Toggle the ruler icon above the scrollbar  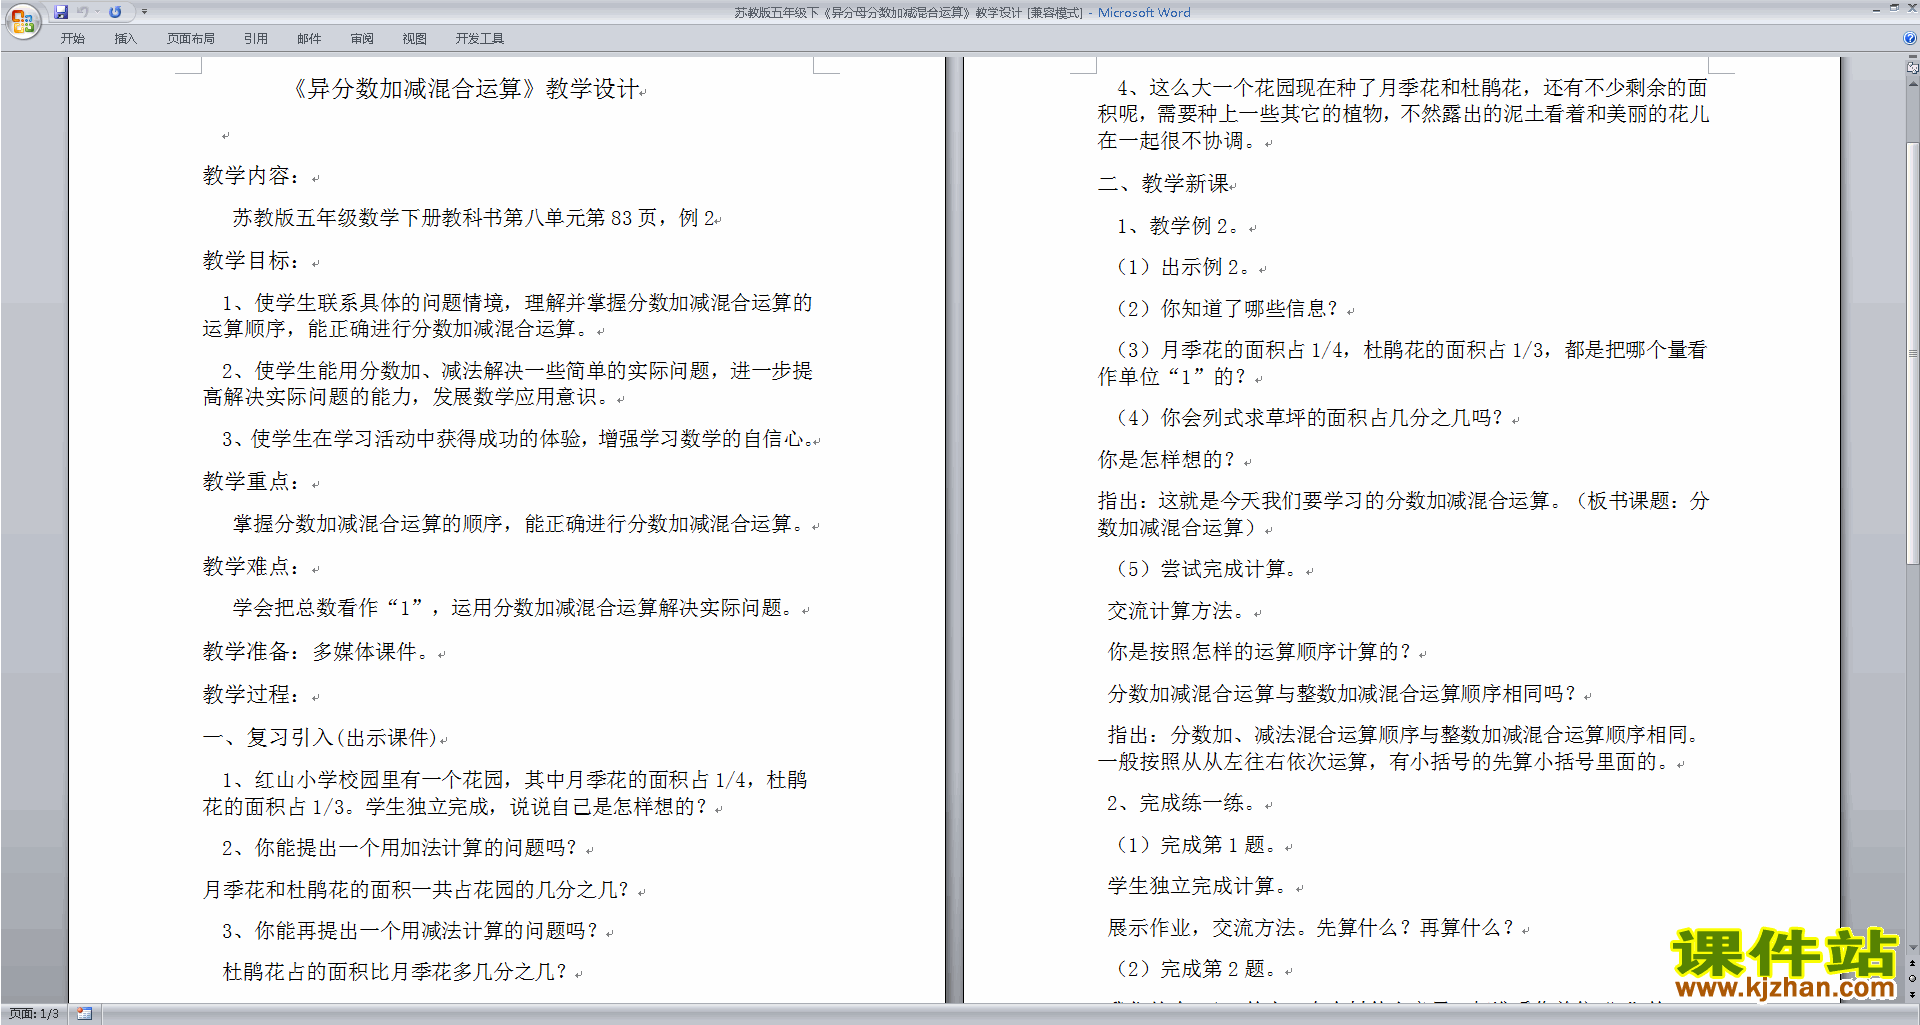pos(1912,69)
